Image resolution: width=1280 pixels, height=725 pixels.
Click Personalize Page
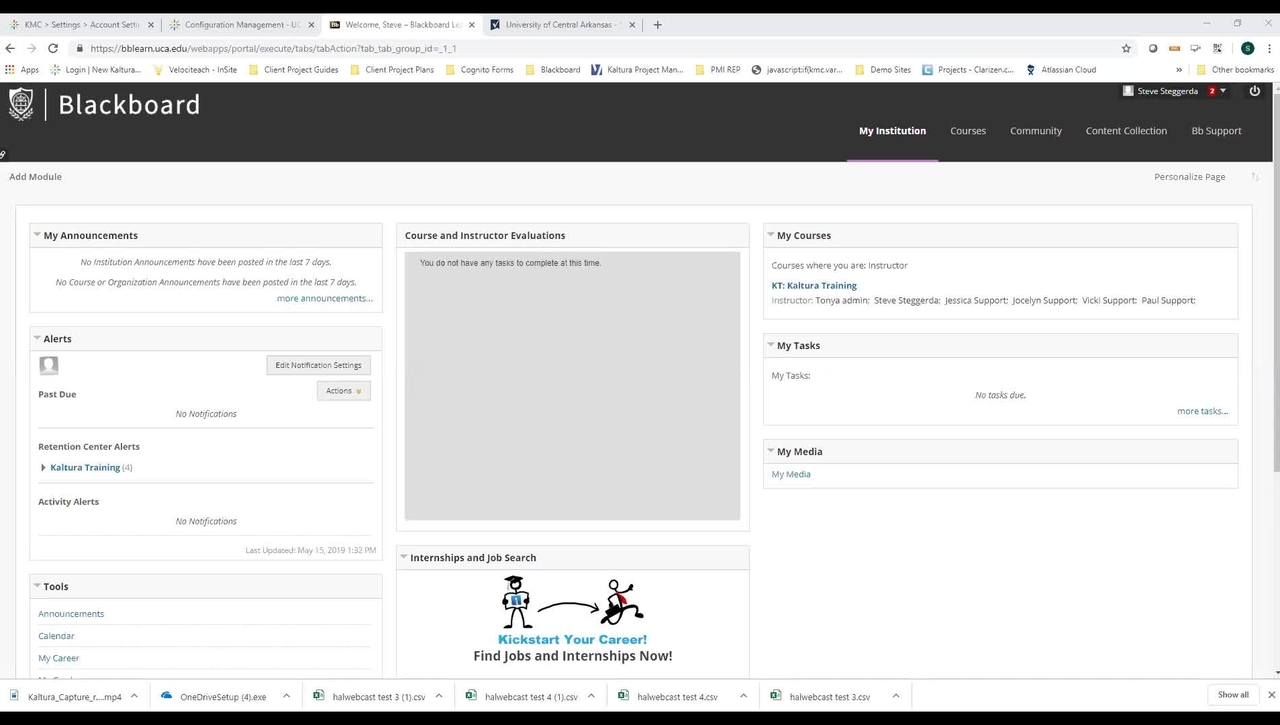[1189, 177]
